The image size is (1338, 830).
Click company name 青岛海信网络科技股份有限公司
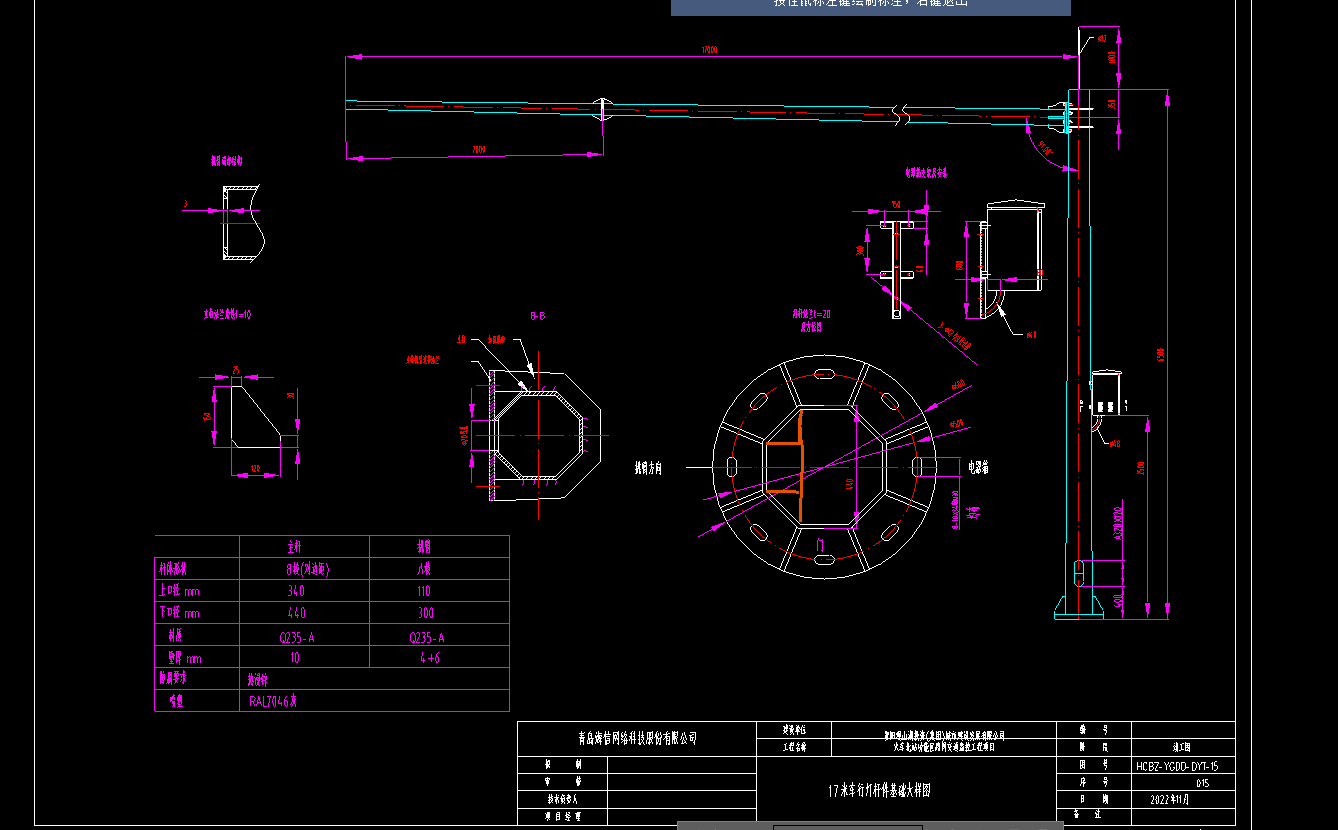[637, 739]
